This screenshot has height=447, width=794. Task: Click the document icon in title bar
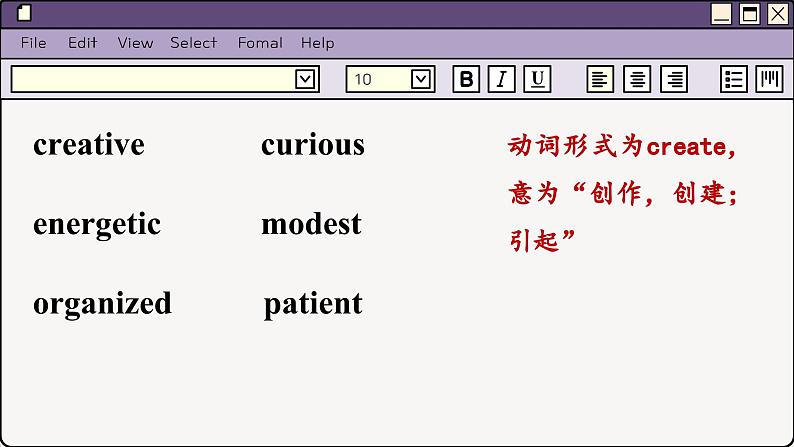point(25,13)
